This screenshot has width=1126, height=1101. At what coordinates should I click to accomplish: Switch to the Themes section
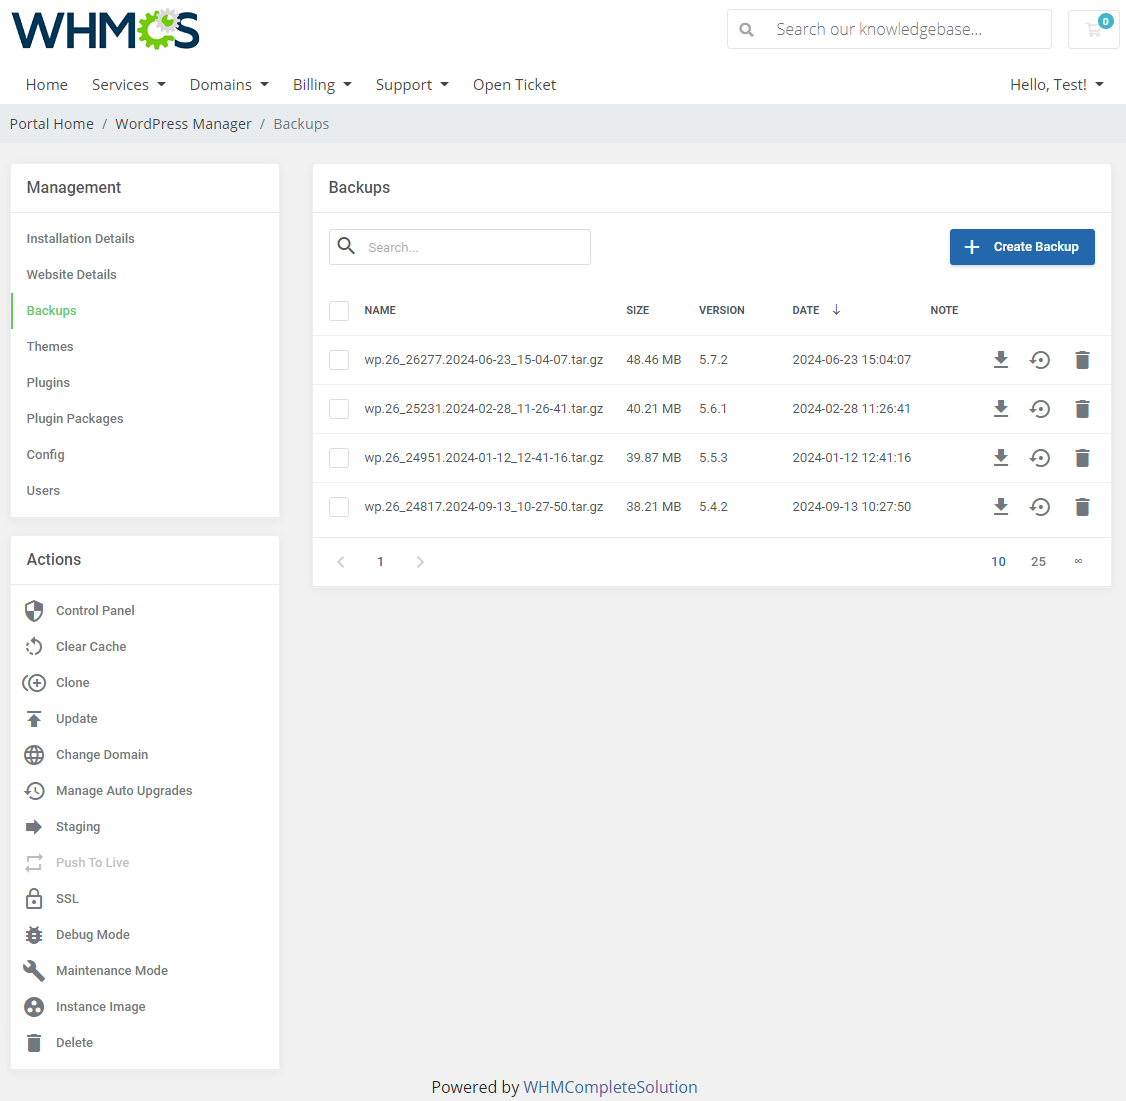click(49, 346)
